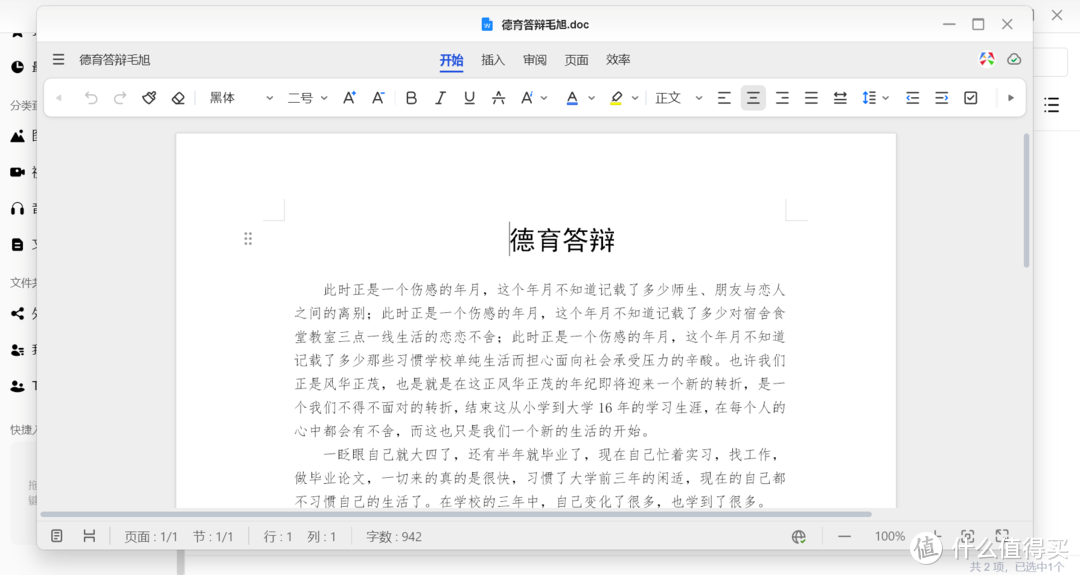This screenshot has width=1080, height=575.
Task: Expand the font color picker arrow
Action: tap(591, 98)
